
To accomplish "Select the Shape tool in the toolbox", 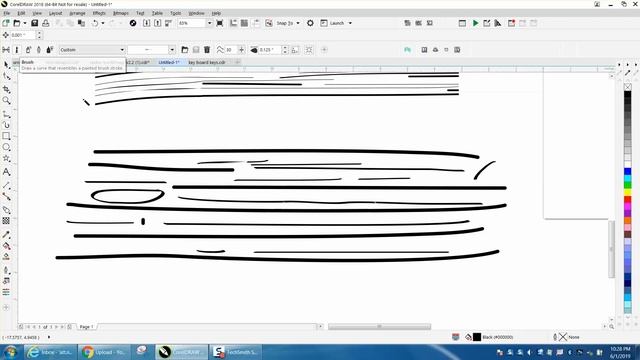I will point(6,76).
